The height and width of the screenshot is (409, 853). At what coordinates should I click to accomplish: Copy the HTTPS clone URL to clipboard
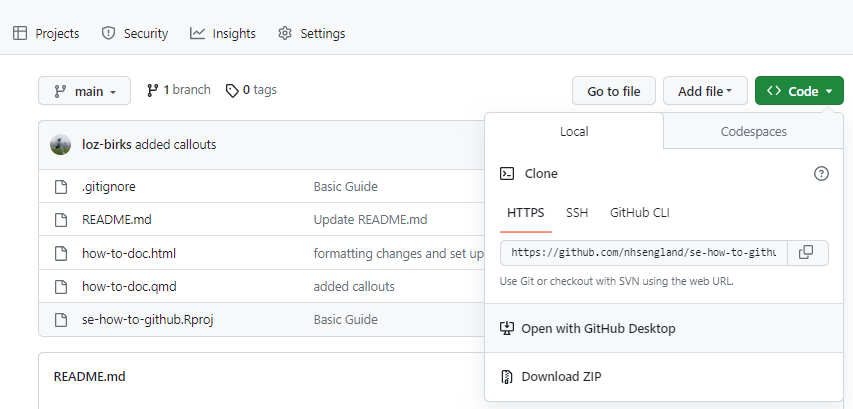click(x=808, y=252)
